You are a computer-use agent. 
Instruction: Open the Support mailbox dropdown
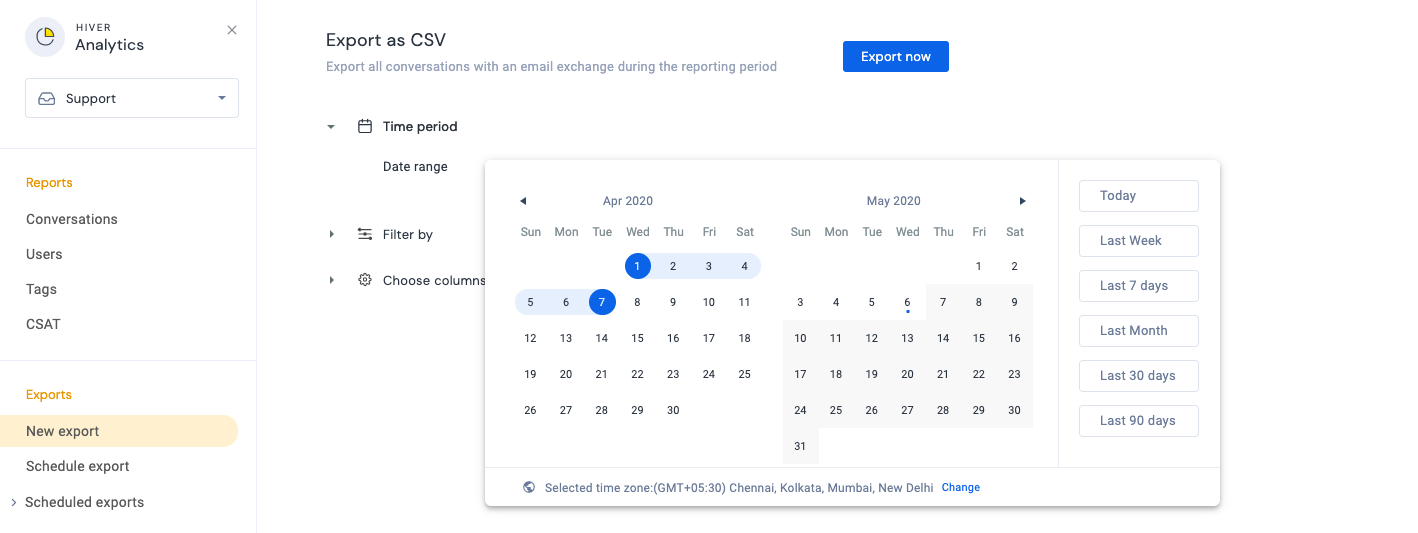coord(132,98)
